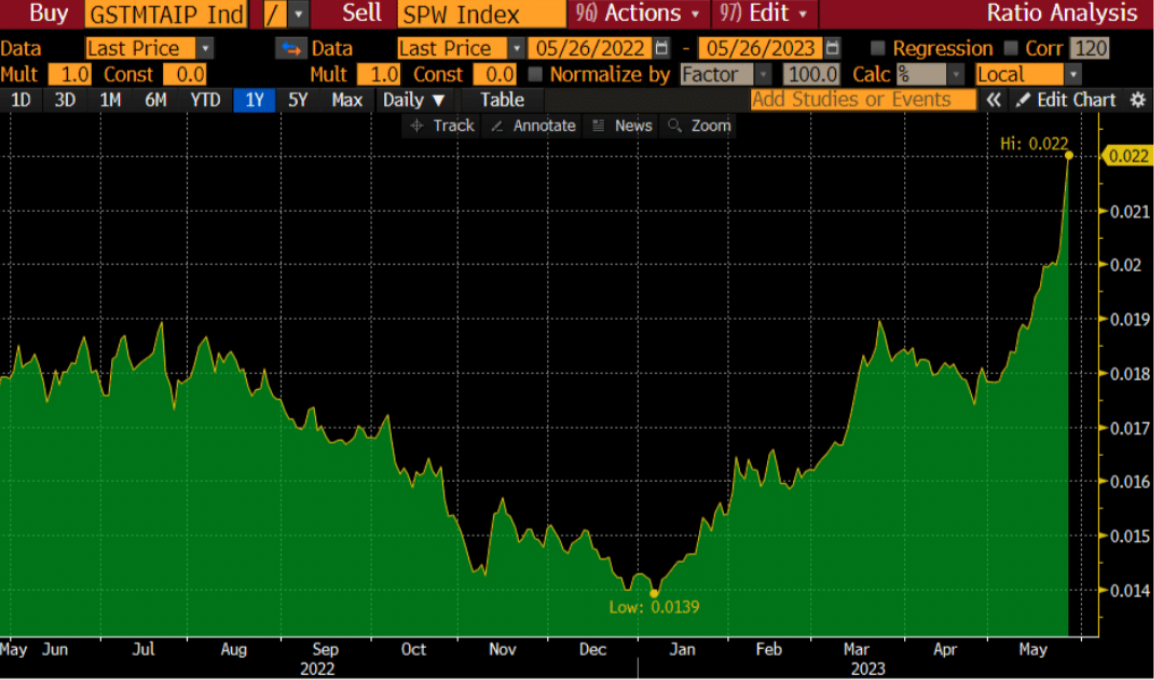Image resolution: width=1154 pixels, height=680 pixels.
Task: Collapse panel with double chevron icon
Action: click(993, 100)
